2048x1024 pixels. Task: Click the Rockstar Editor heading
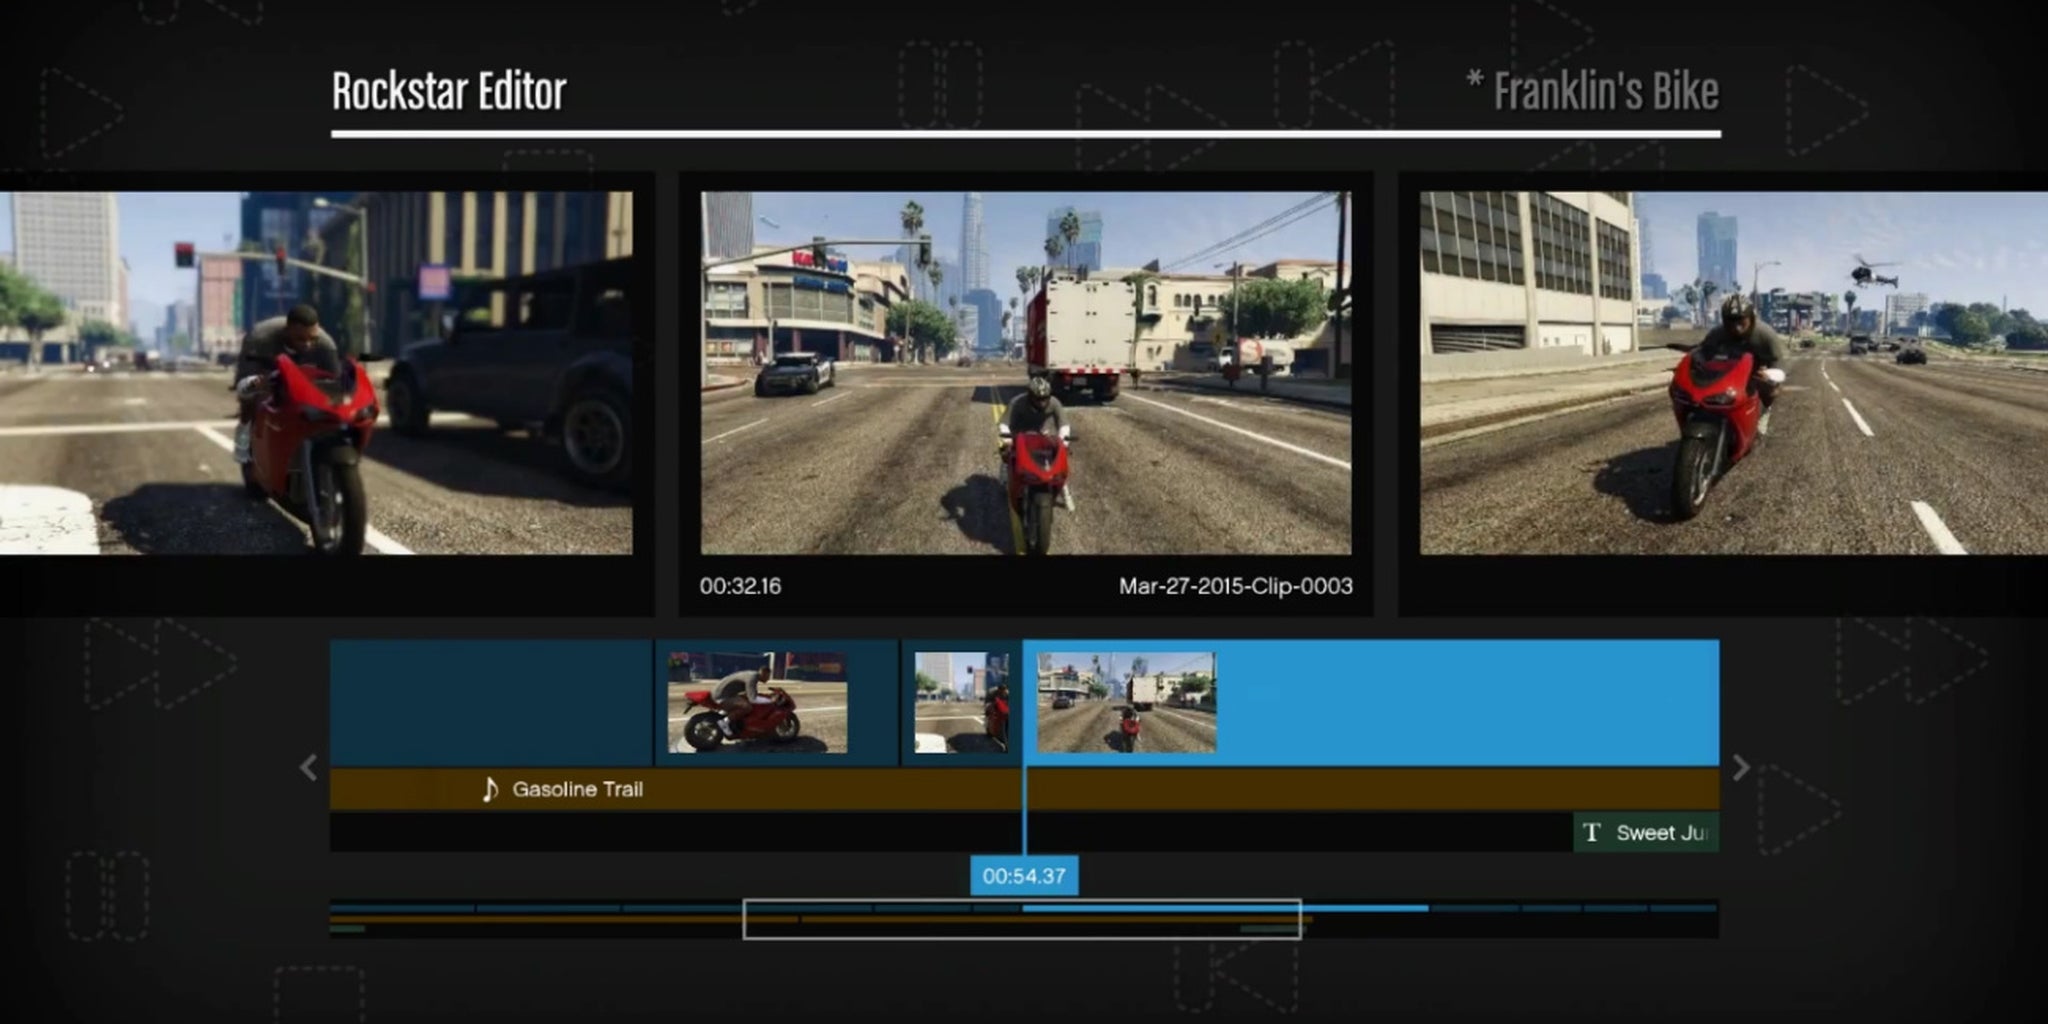[449, 92]
